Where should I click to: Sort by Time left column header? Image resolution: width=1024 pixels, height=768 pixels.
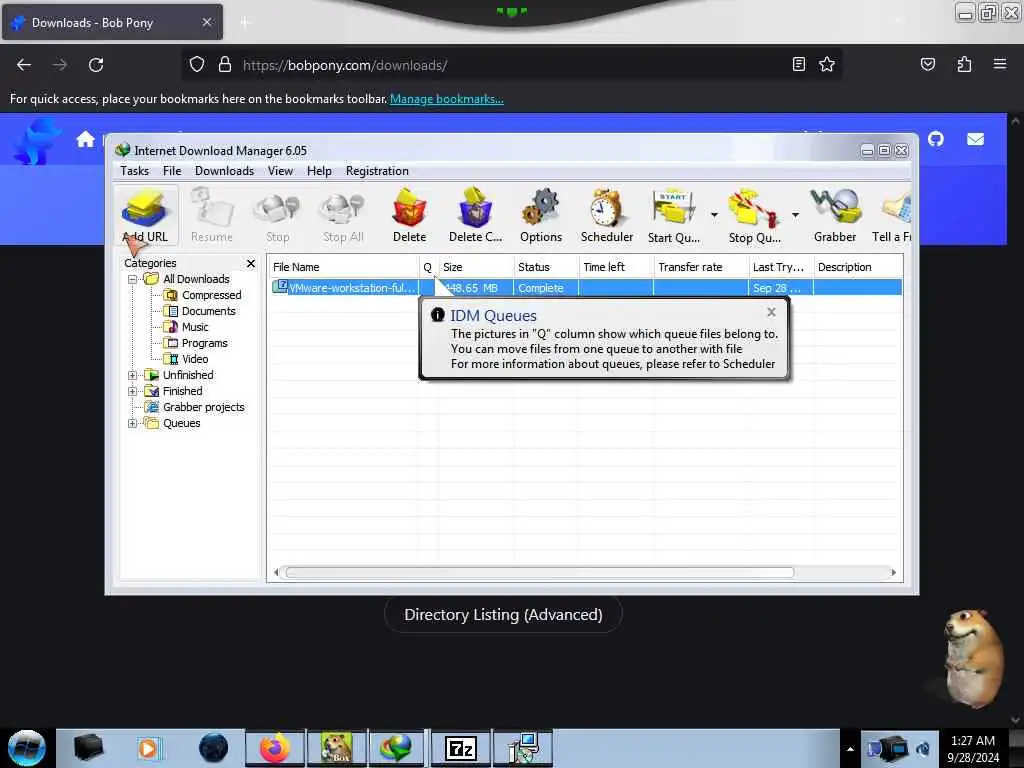point(616,267)
